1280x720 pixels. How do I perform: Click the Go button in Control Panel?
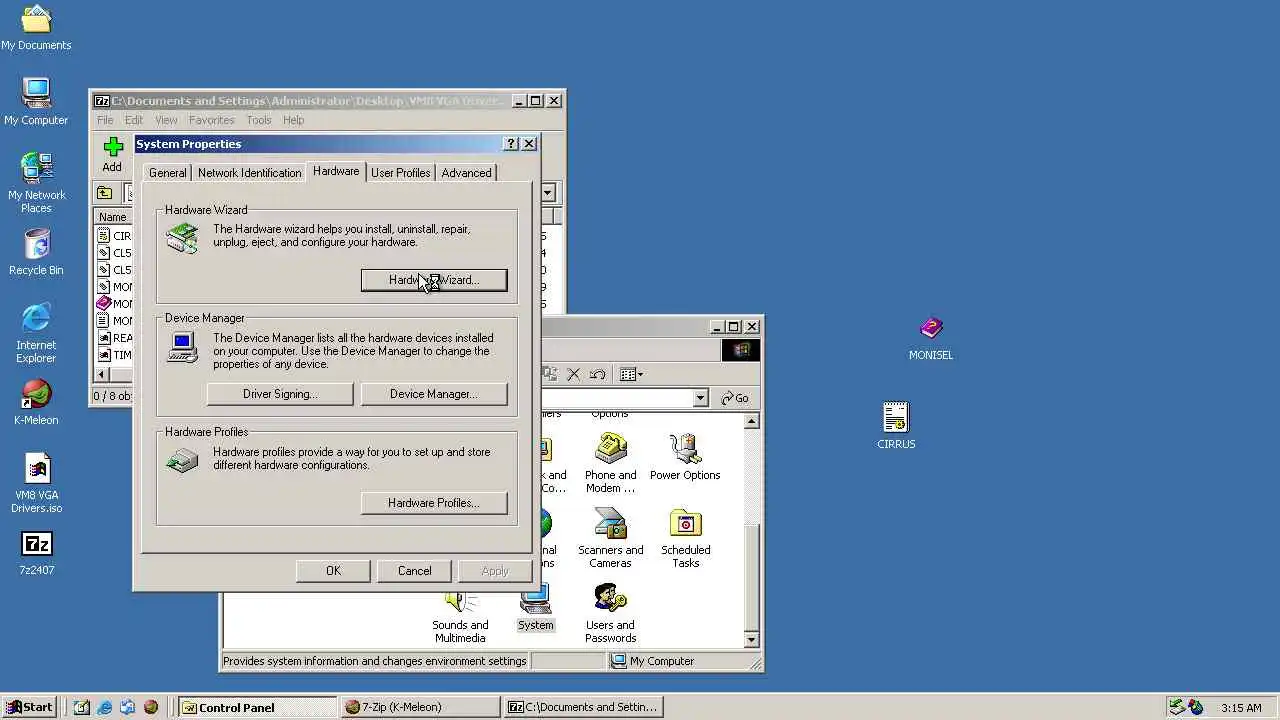pos(735,398)
